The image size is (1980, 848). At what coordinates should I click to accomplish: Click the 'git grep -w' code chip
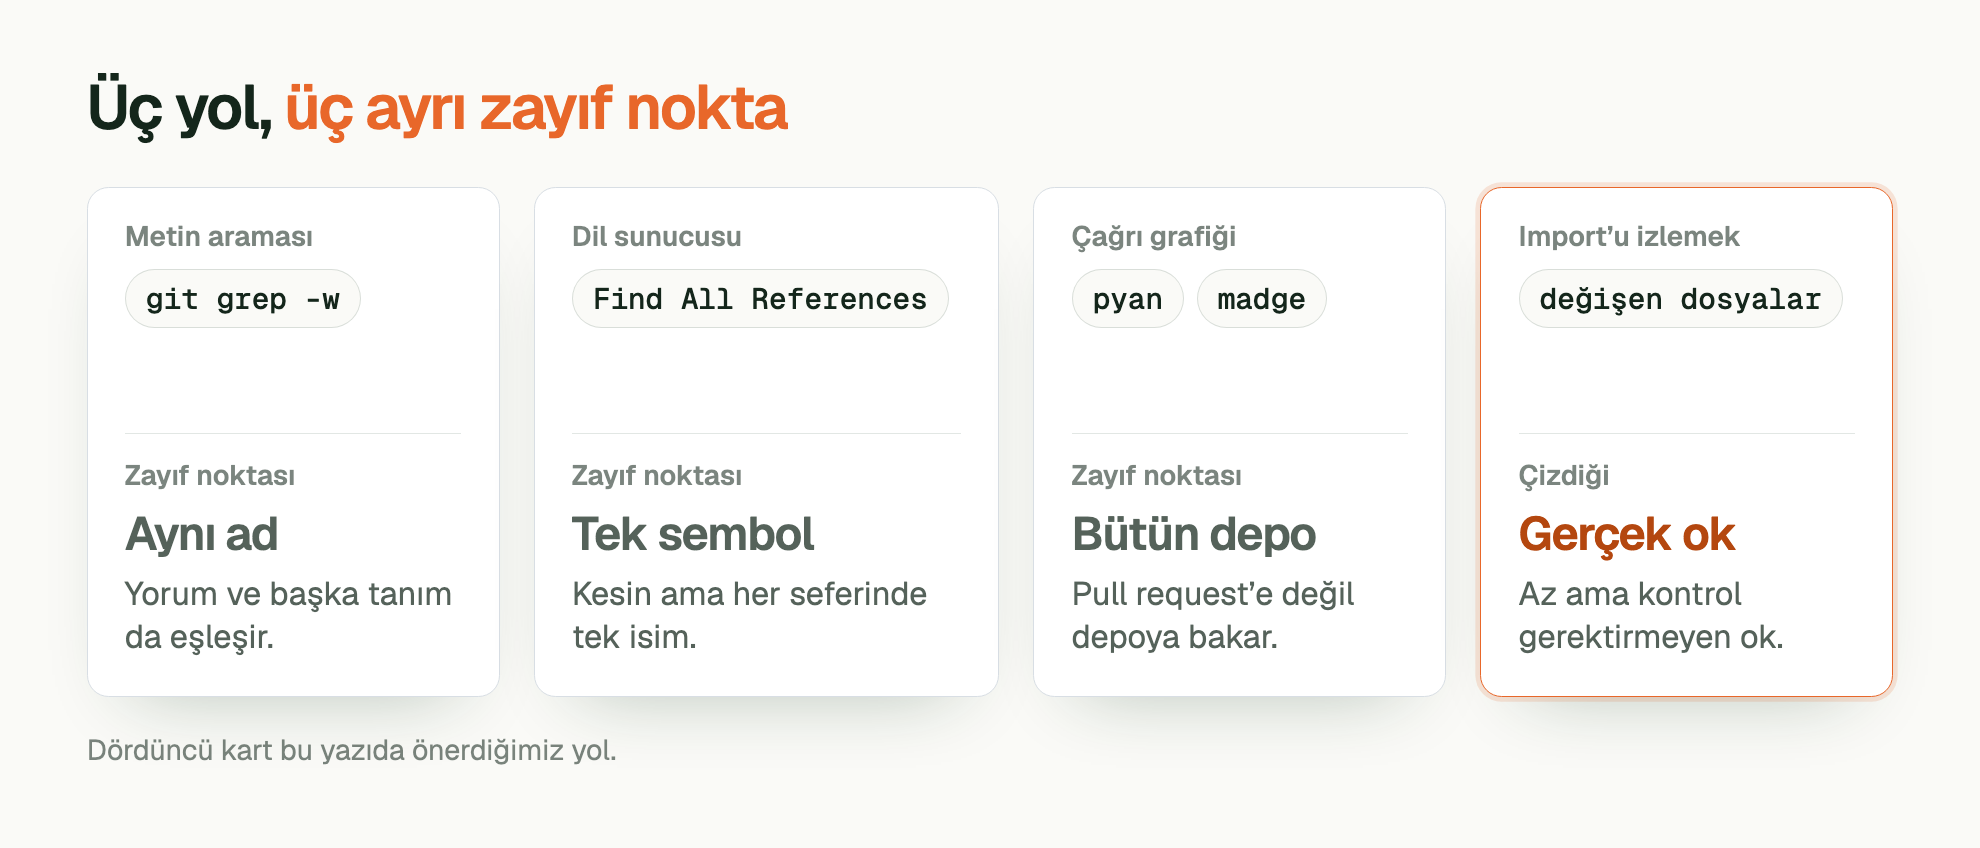point(243,299)
